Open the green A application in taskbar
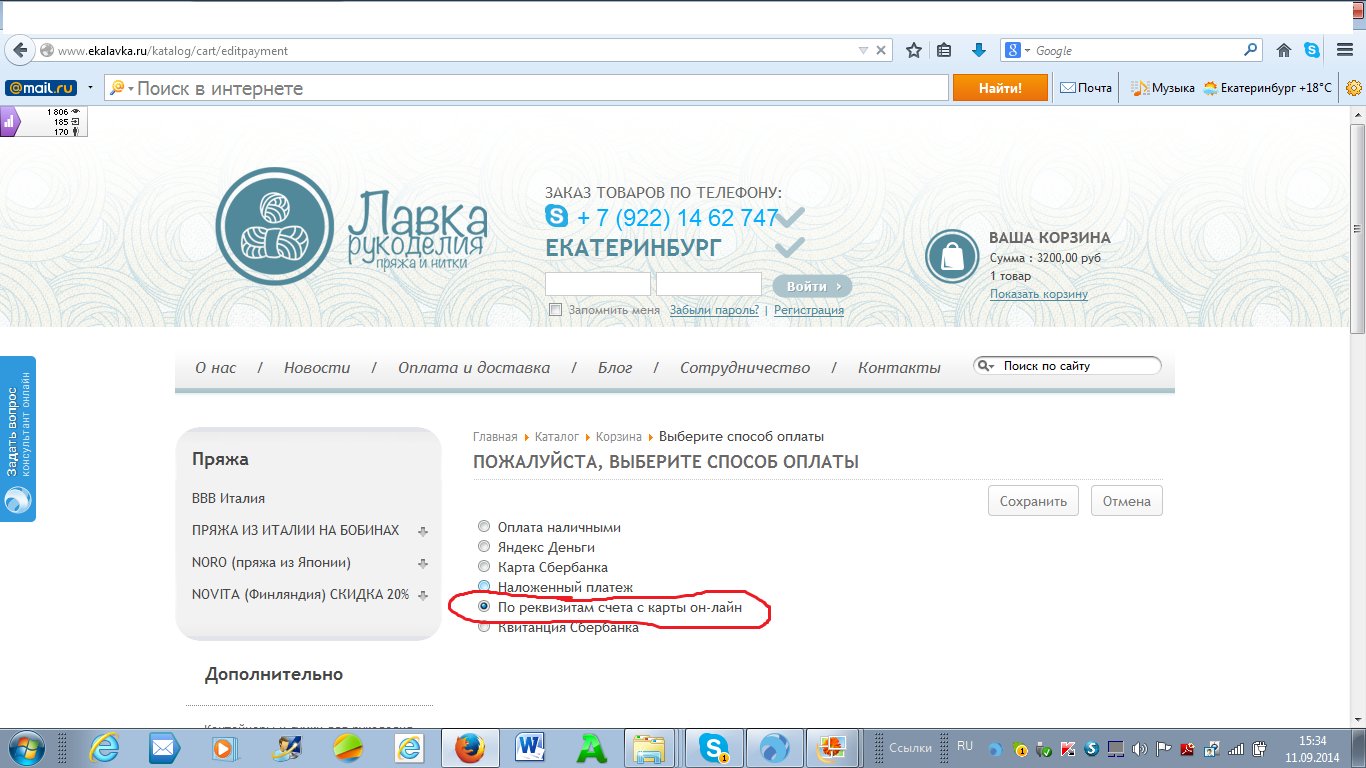This screenshot has height=768, width=1366. click(592, 747)
